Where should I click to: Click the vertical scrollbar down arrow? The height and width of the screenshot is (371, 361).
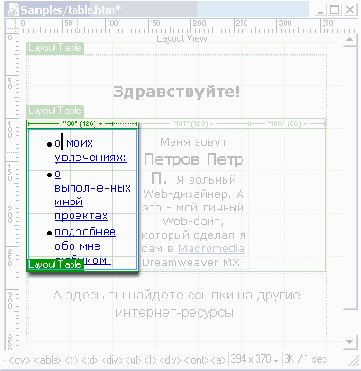[350, 342]
